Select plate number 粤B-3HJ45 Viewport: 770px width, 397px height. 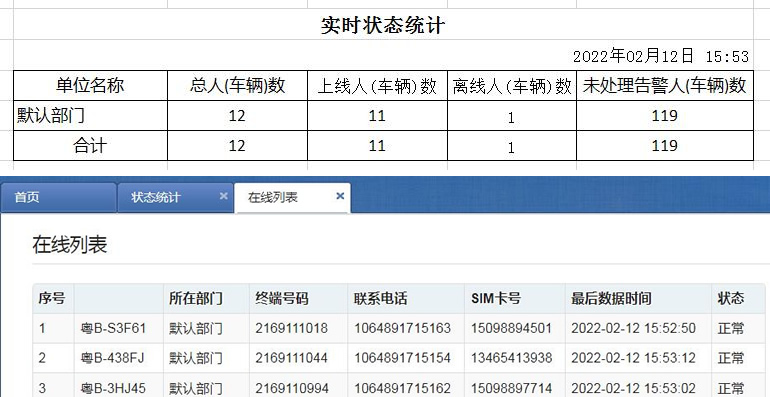113,388
